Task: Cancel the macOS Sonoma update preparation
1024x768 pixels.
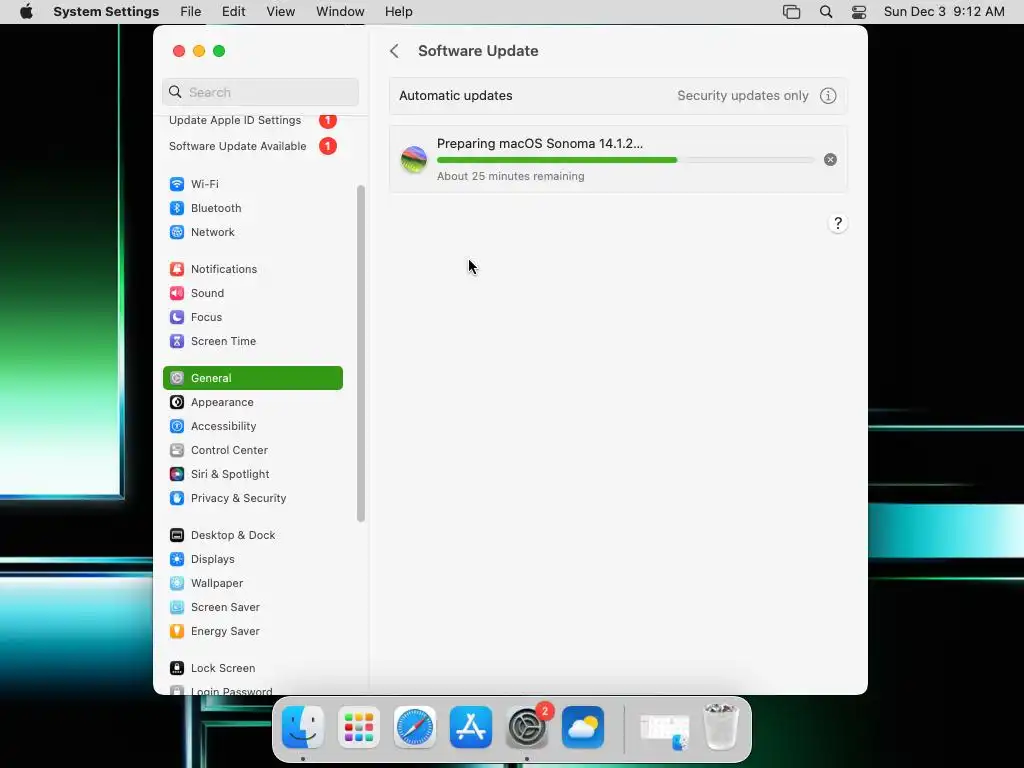Action: (830, 160)
